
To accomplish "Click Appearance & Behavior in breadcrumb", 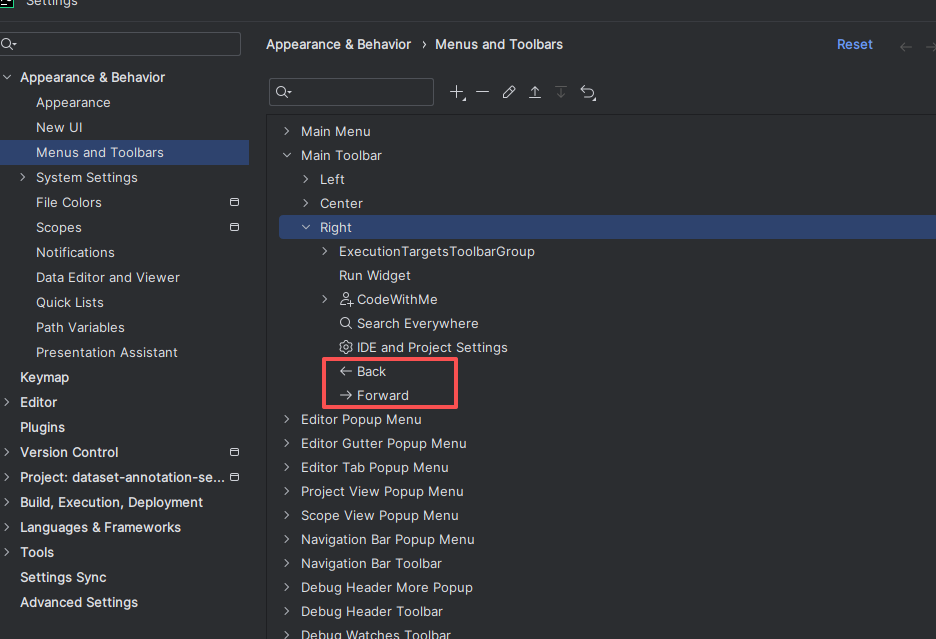I will (x=338, y=45).
